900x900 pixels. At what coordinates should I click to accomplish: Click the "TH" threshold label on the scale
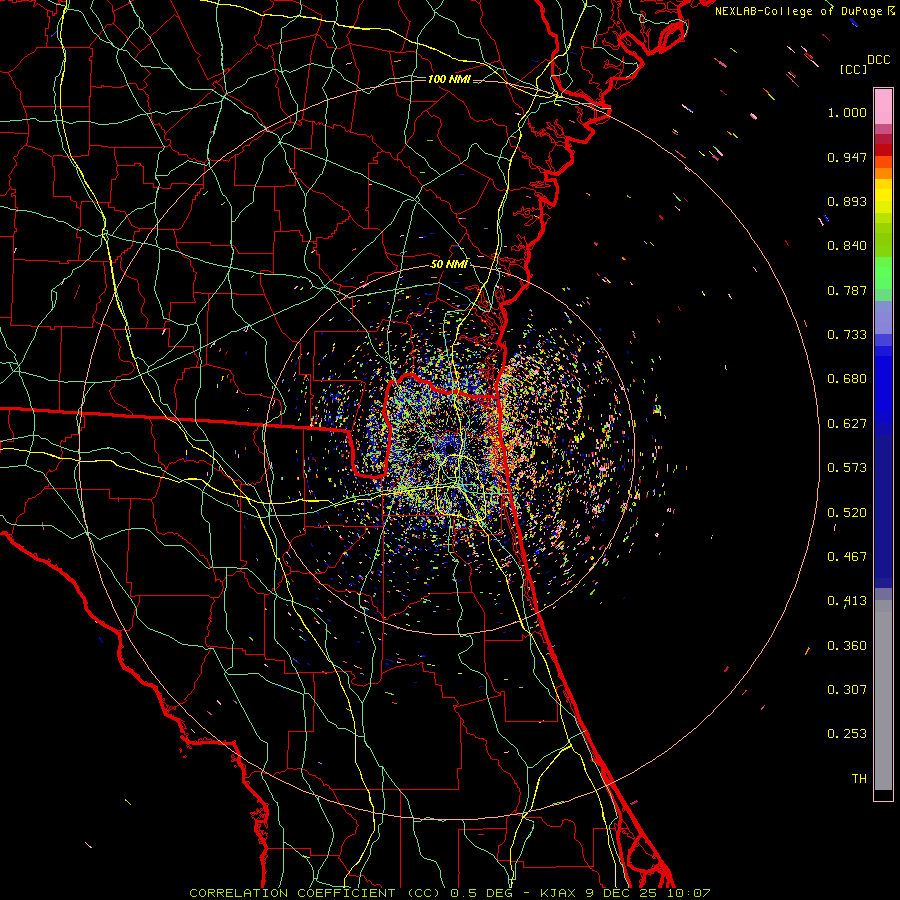[x=859, y=779]
